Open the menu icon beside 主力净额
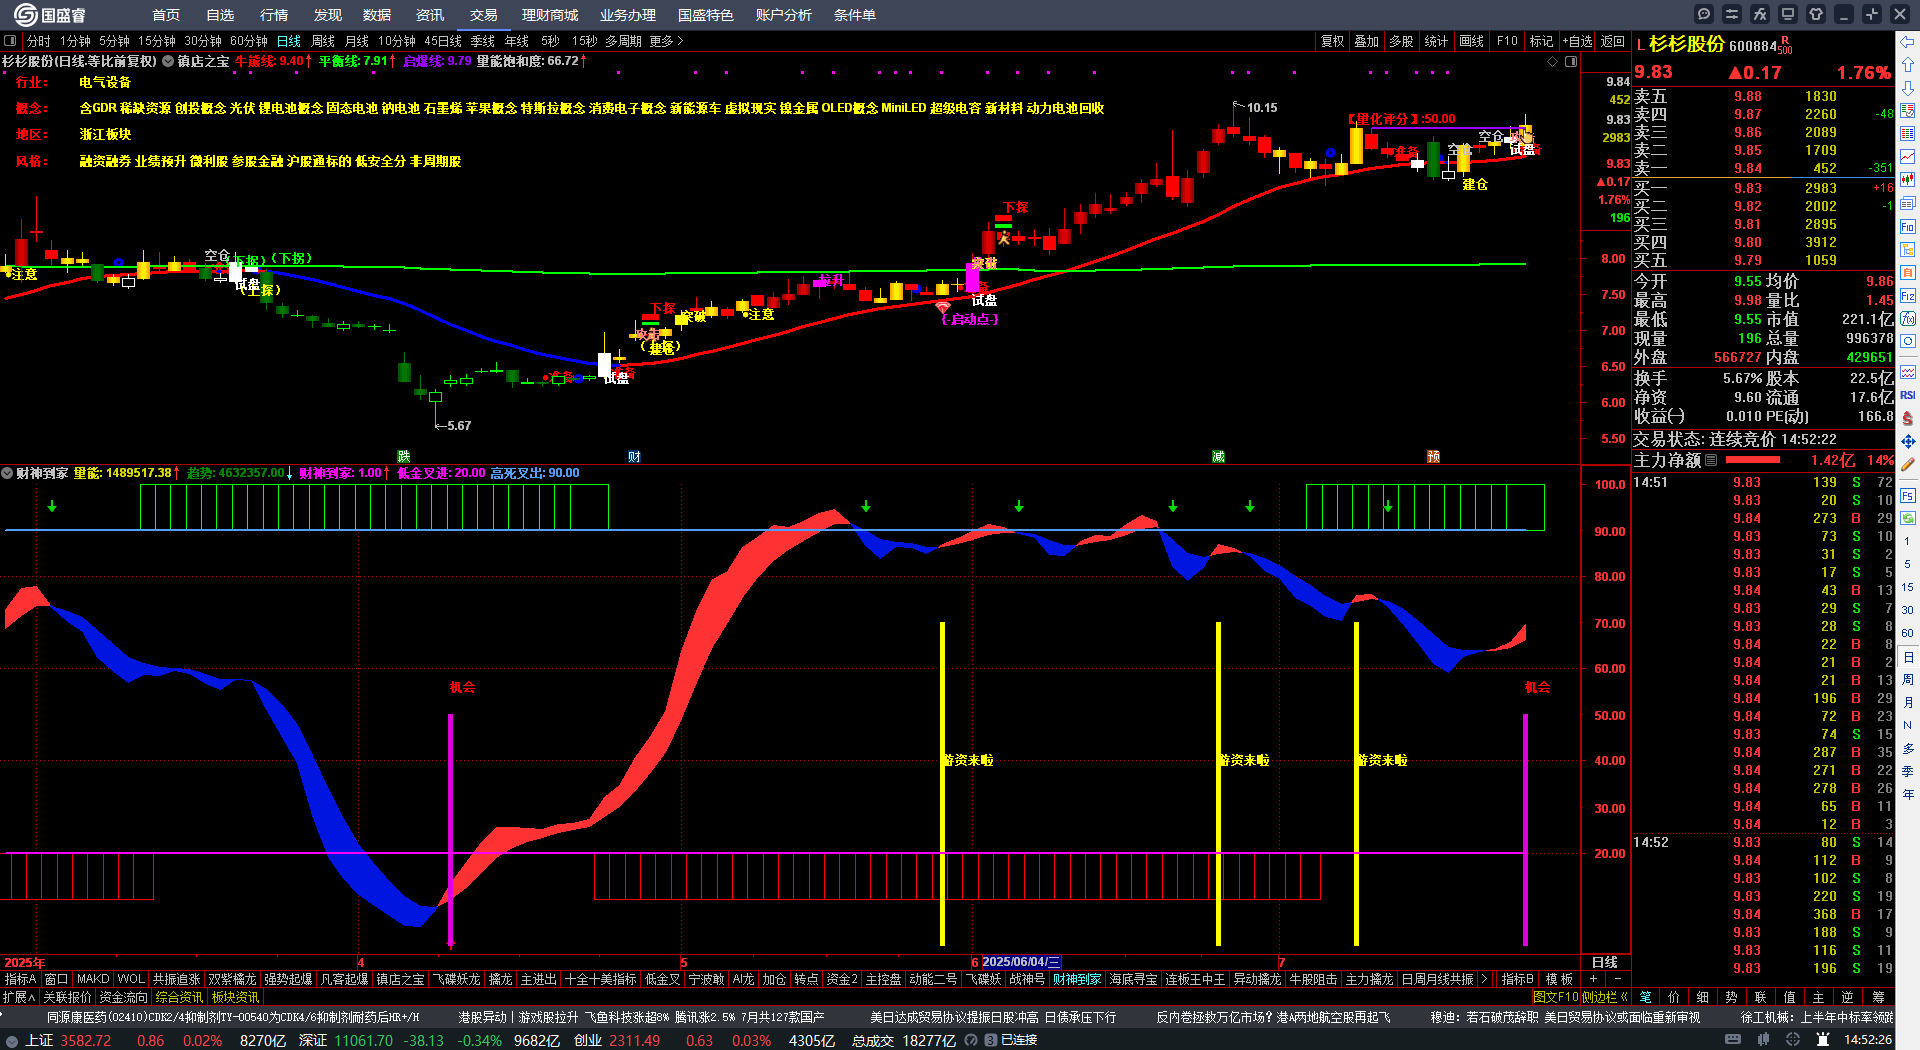1920x1050 pixels. pos(1711,460)
